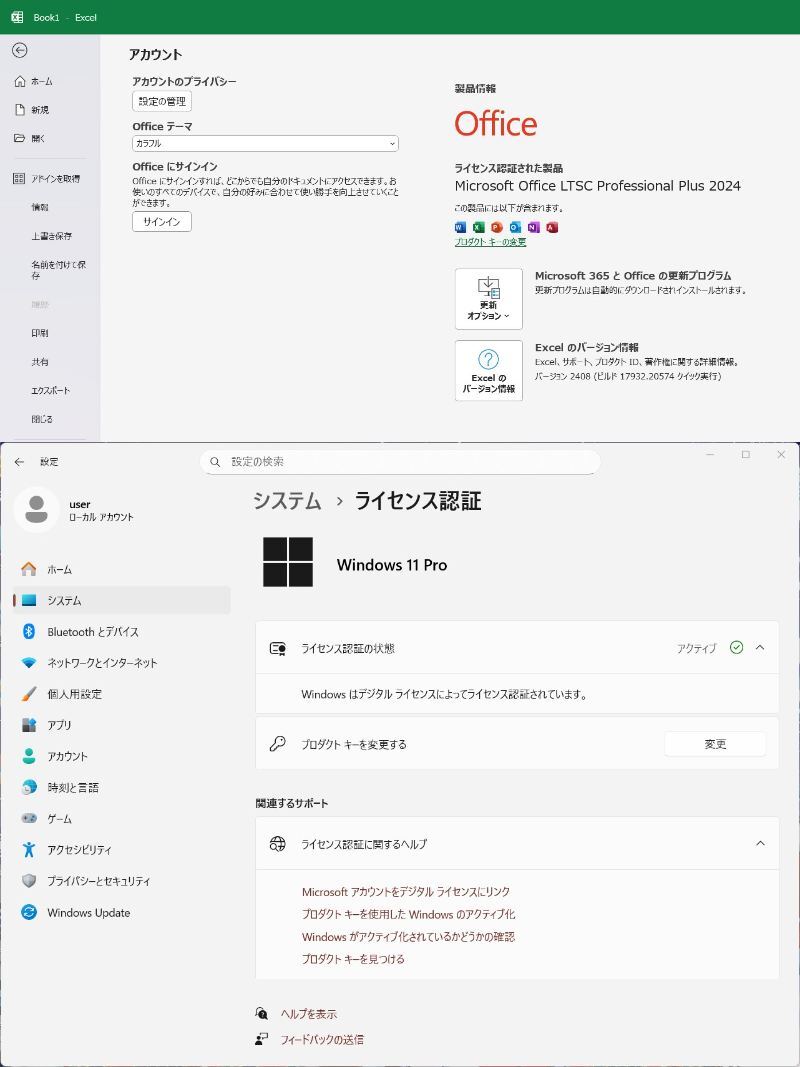The image size is (800, 1067).
Task: Click the search magnifier icon in Settings
Action: pyautogui.click(x=215, y=462)
